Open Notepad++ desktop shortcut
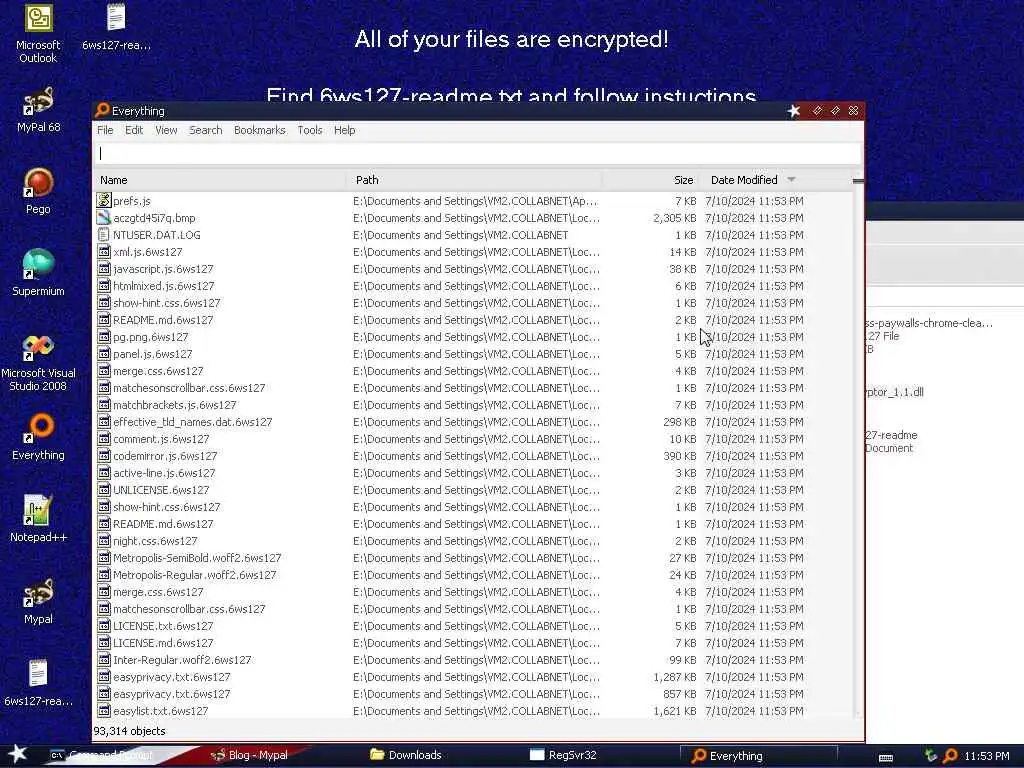Viewport: 1024px width, 768px height. (x=38, y=519)
